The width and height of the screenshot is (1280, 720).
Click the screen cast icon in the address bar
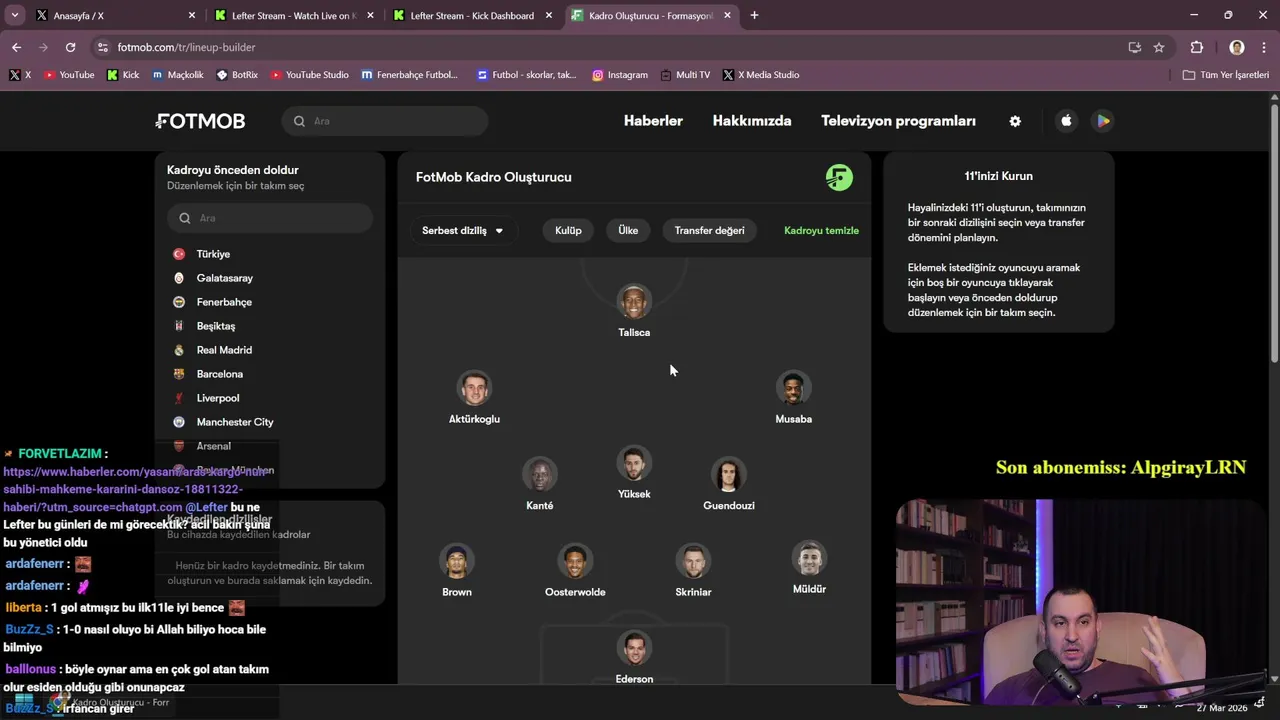(x=1134, y=47)
